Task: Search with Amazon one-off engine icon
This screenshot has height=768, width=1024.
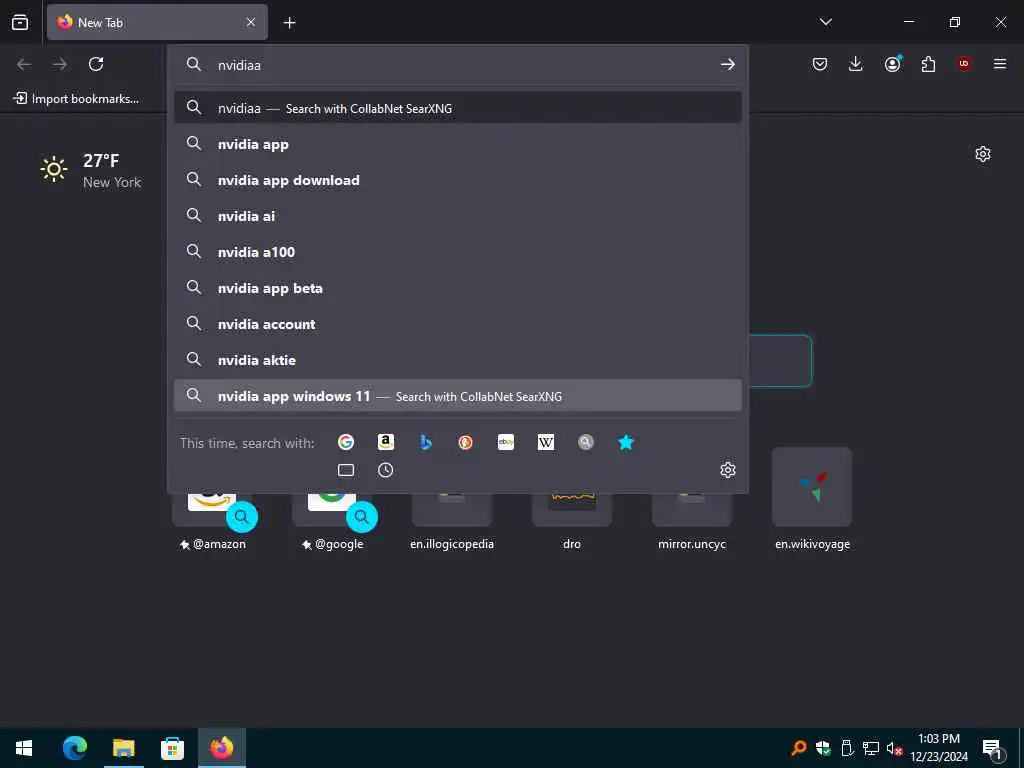Action: [x=386, y=442]
